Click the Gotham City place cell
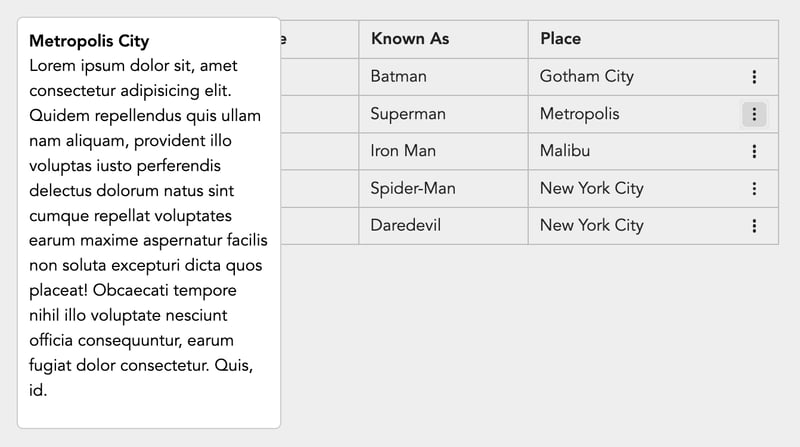Screen dimensions: 800x447 [587, 77]
